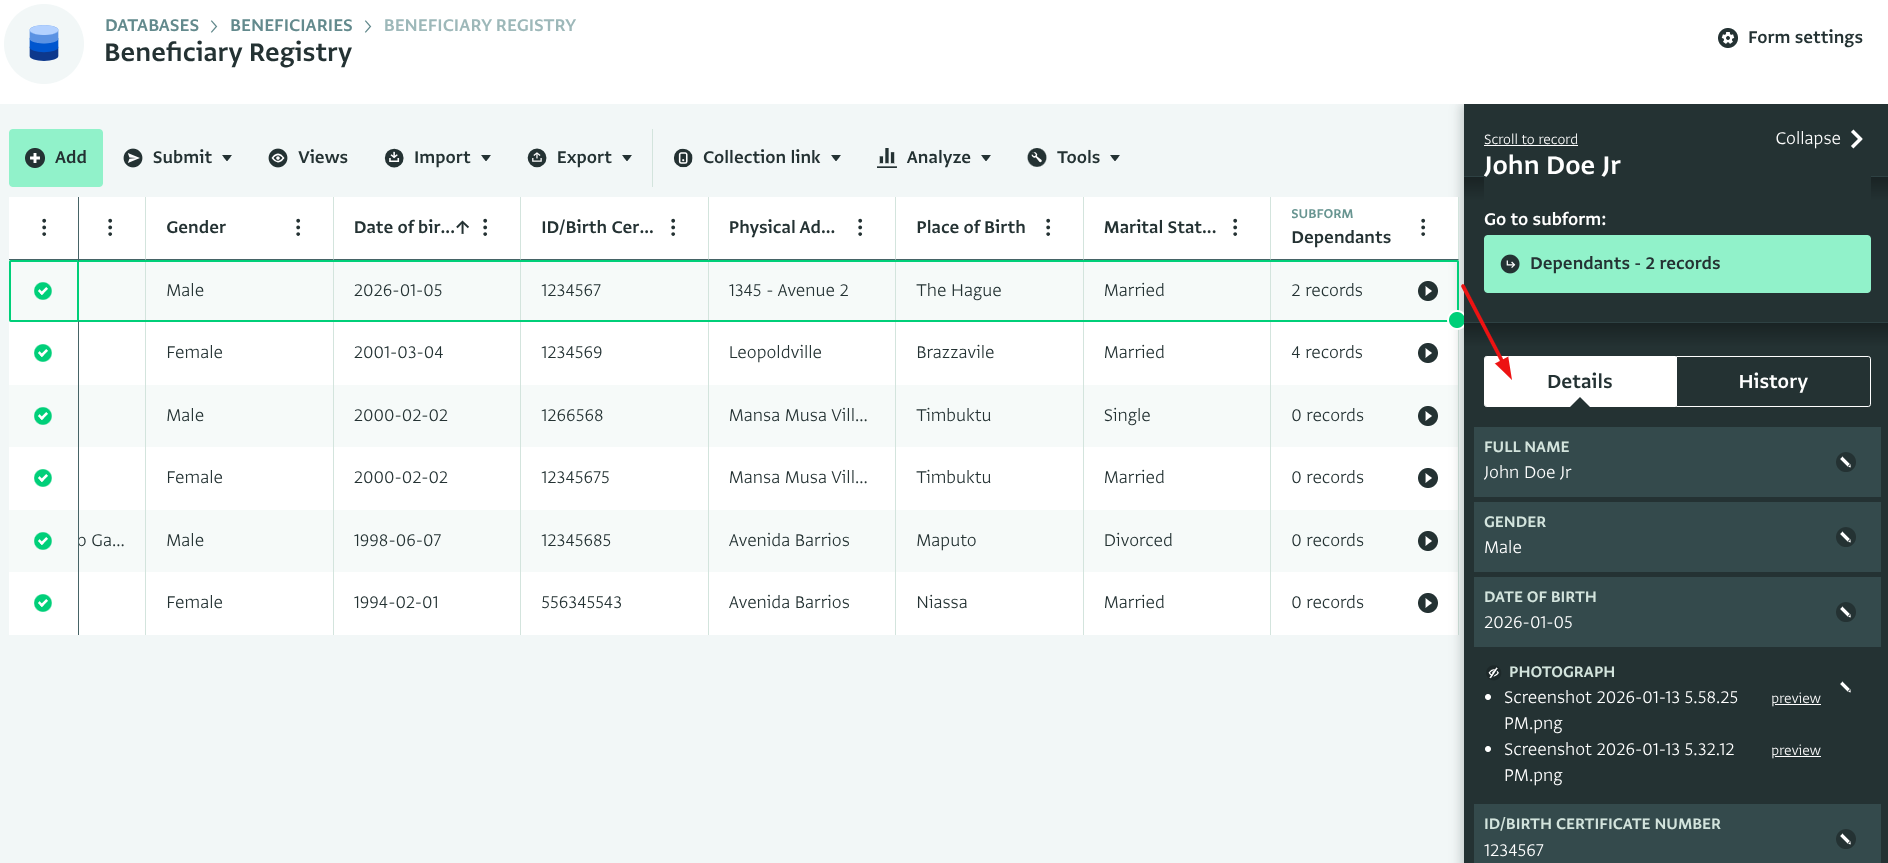Image resolution: width=1888 pixels, height=863 pixels.
Task: Edit the Gender field pencil icon
Action: click(x=1845, y=537)
